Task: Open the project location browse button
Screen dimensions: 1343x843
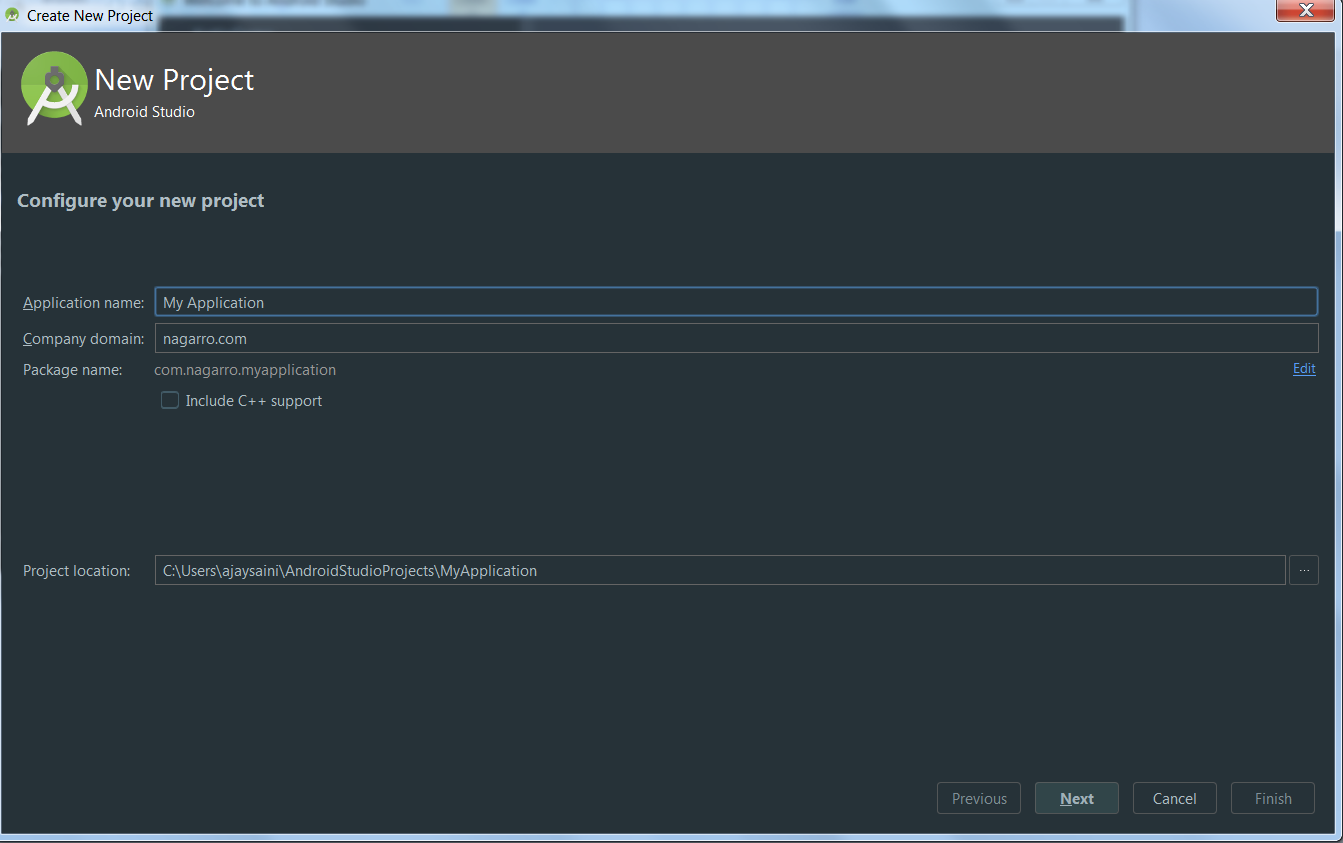Action: click(x=1304, y=570)
